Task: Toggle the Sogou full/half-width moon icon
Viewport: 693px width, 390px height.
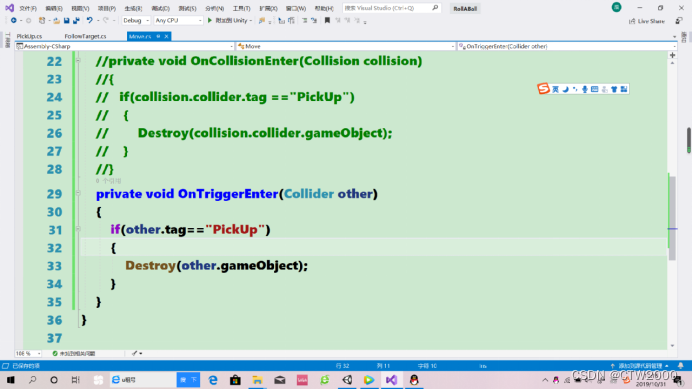Action: click(x=565, y=89)
